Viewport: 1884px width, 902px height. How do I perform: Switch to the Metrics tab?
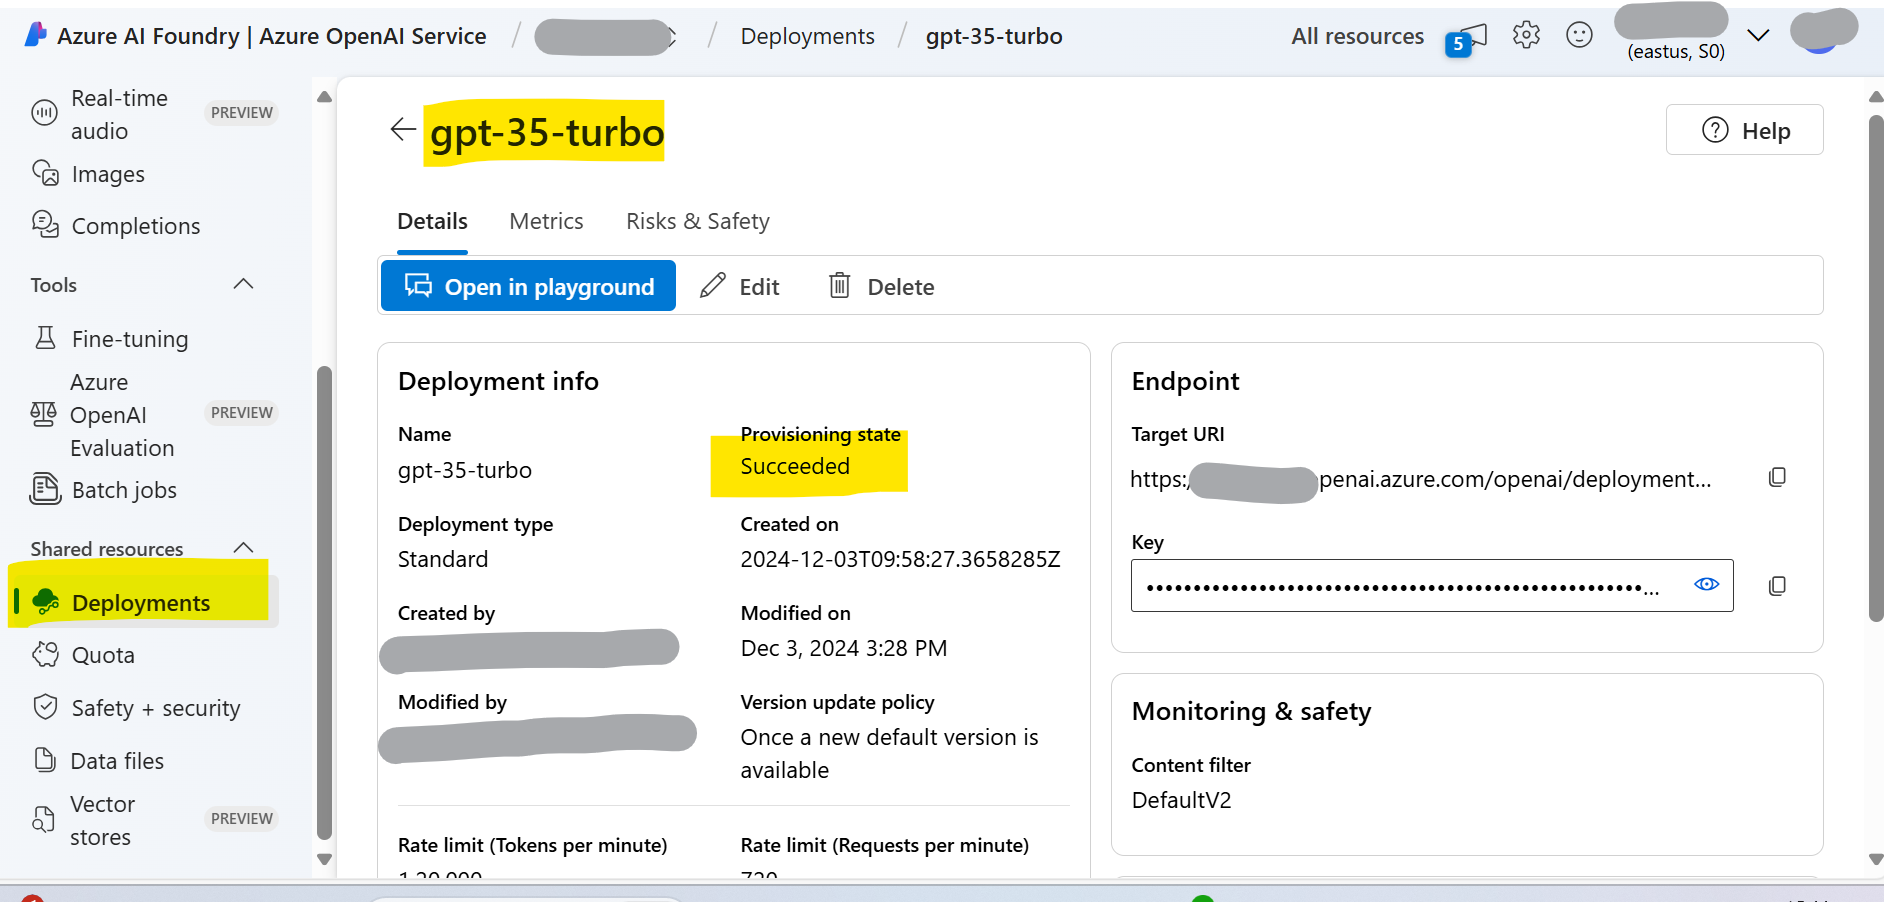click(546, 221)
